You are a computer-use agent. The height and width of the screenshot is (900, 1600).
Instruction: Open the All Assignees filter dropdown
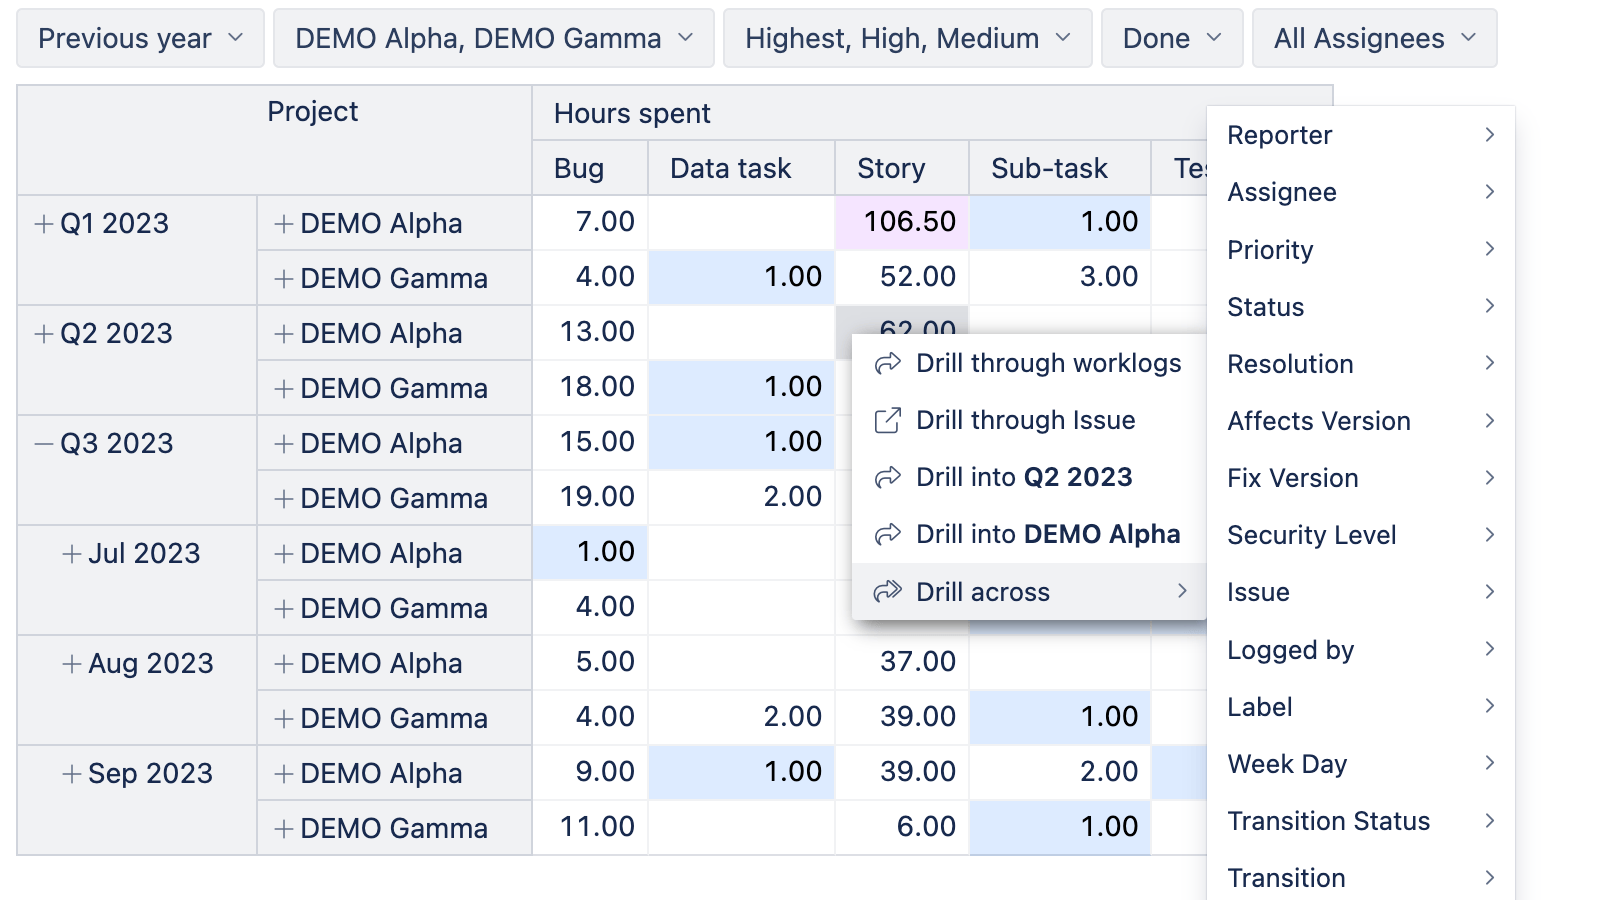tap(1373, 39)
